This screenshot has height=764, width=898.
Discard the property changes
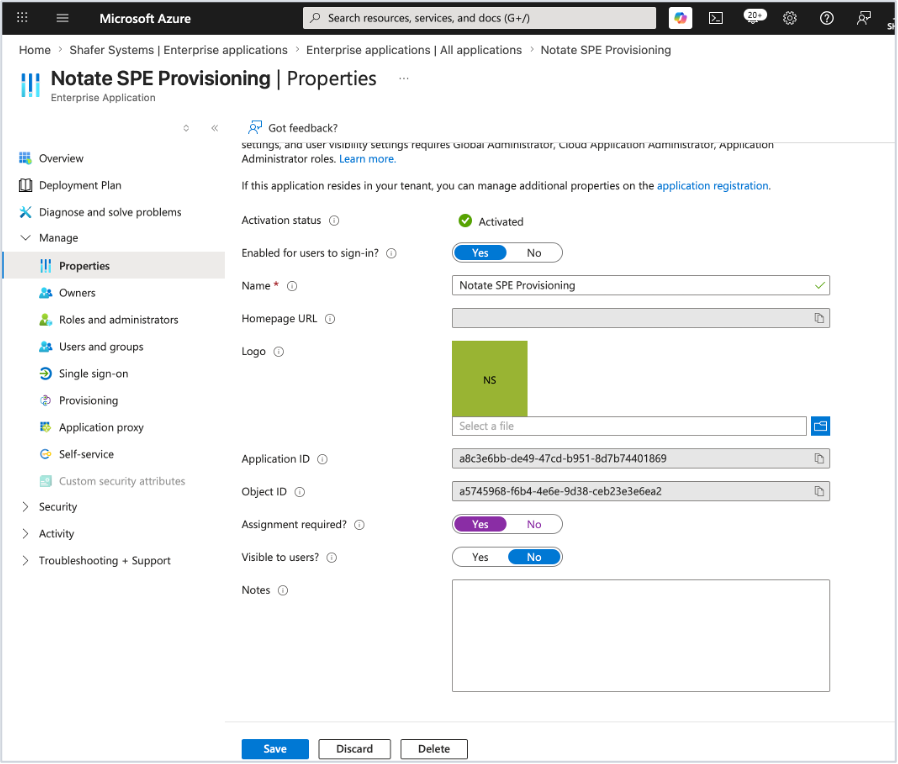pyautogui.click(x=355, y=749)
